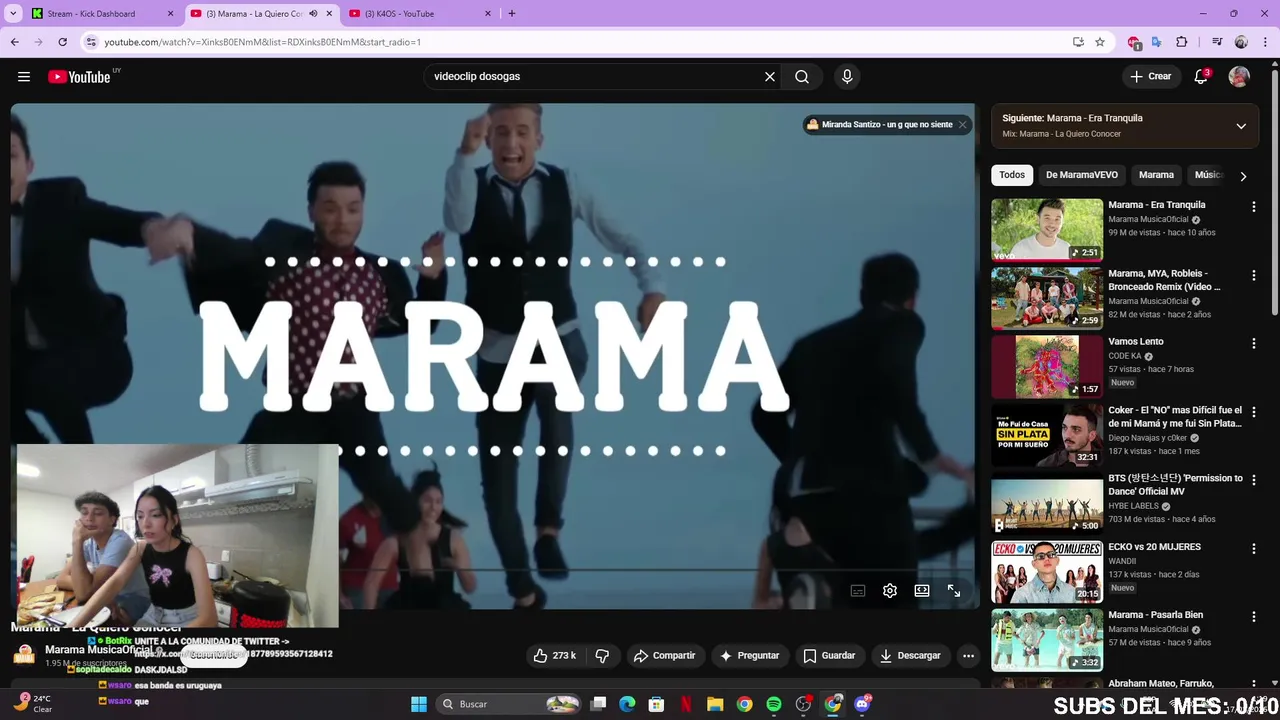Screen dimensions: 1280x720
Task: Open Chrome media controls icon
Action: point(1217,42)
